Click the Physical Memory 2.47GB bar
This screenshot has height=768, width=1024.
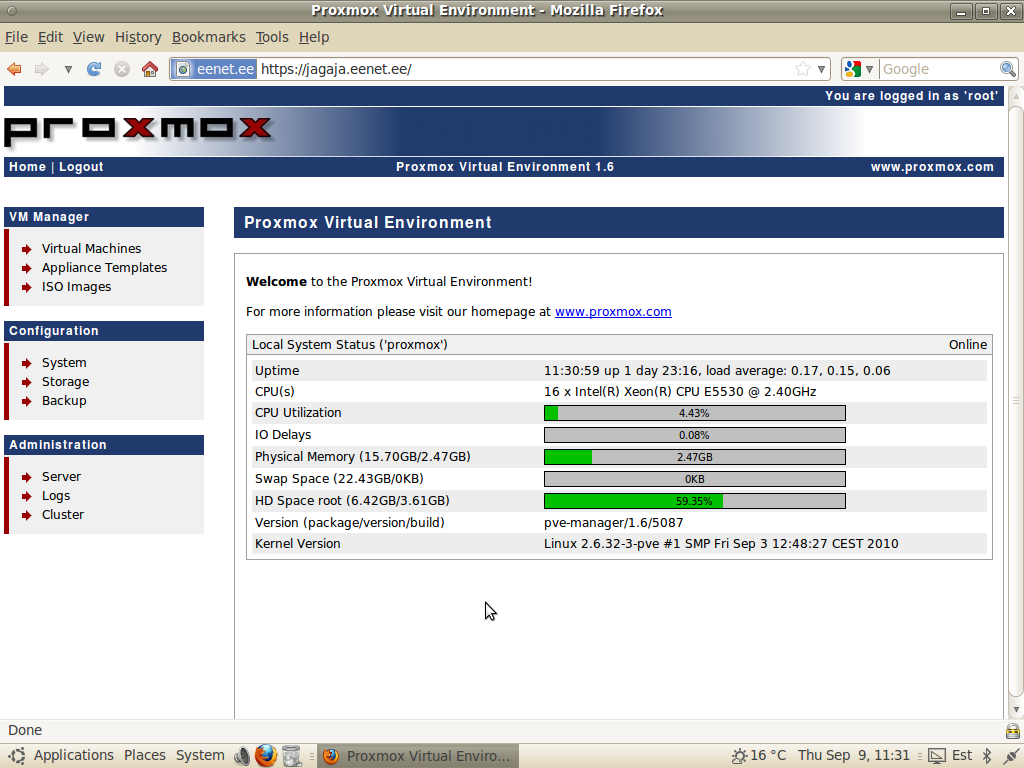tap(695, 457)
